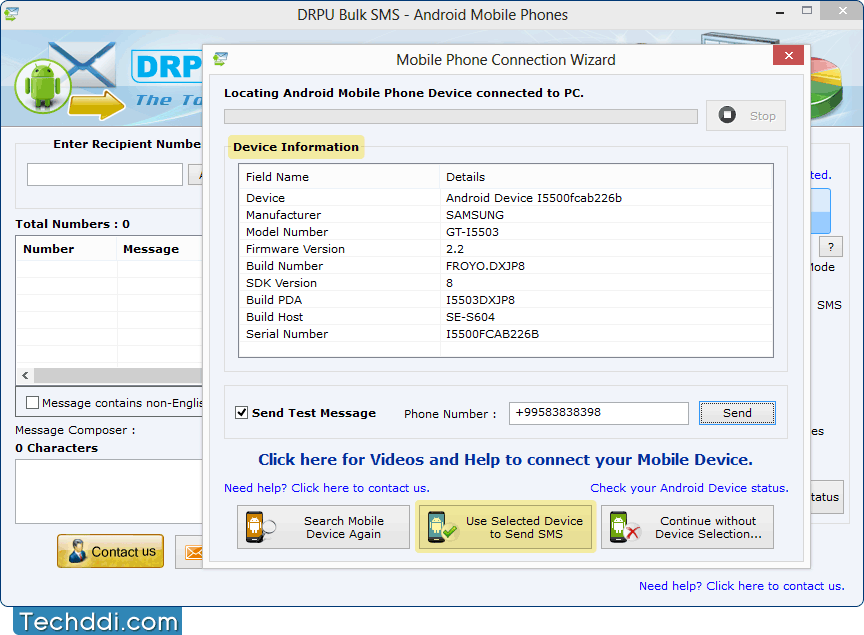Click the question mark help button

point(831,247)
